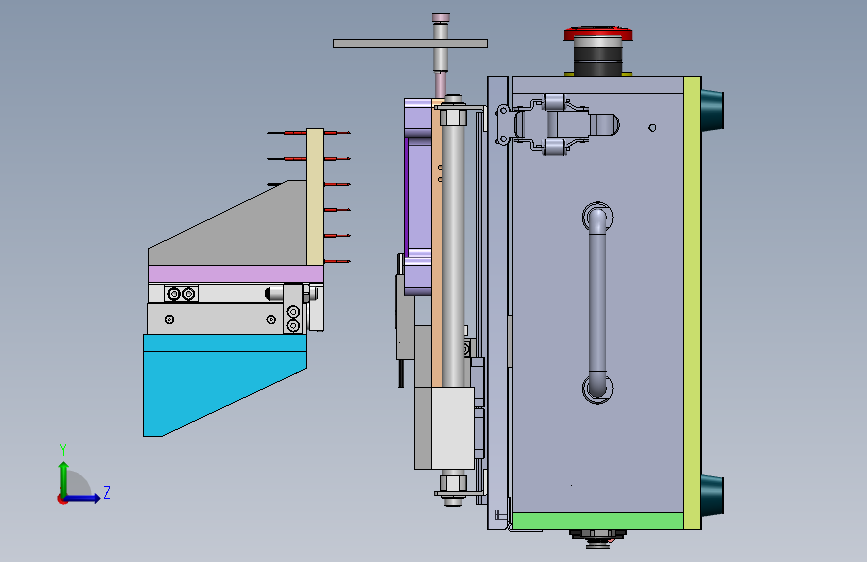Select the horizontal gray plate at the top
867x562 pixels.
click(410, 44)
